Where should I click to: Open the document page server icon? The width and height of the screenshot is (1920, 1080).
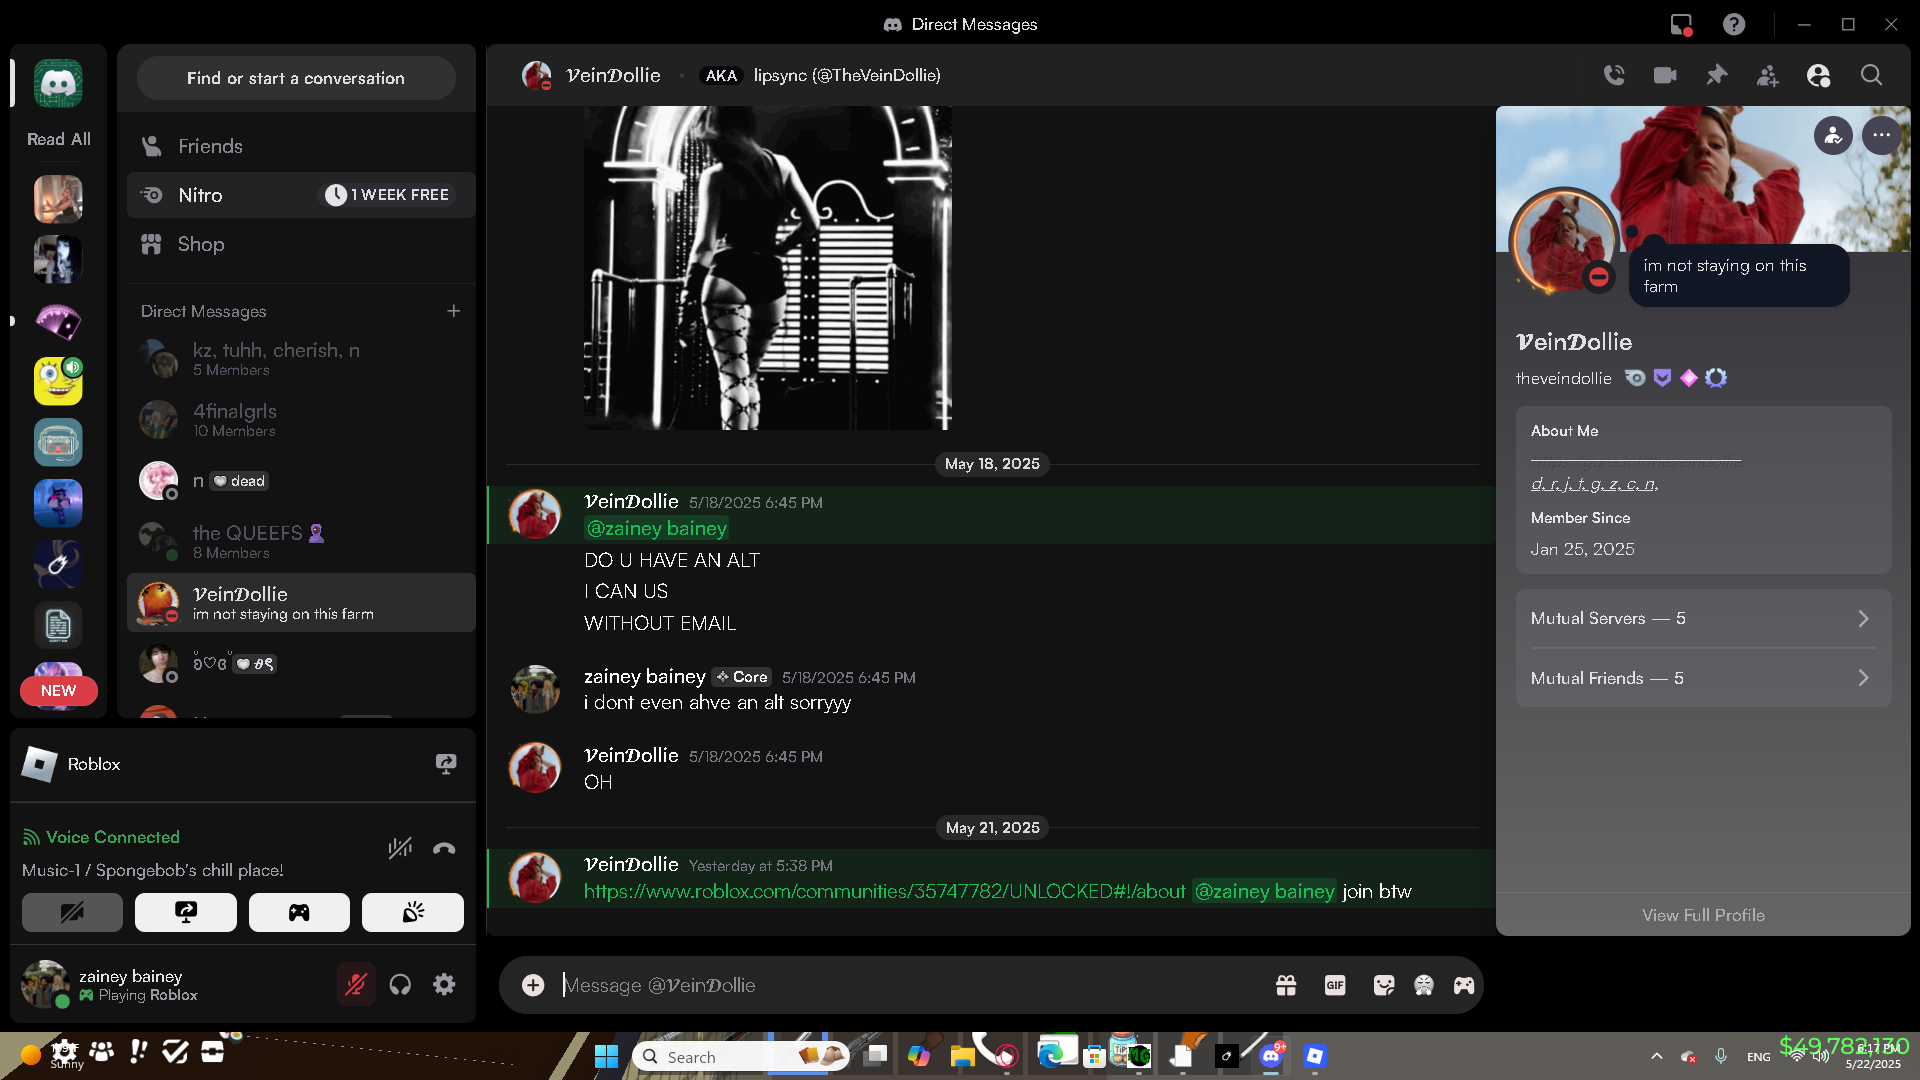click(x=58, y=625)
